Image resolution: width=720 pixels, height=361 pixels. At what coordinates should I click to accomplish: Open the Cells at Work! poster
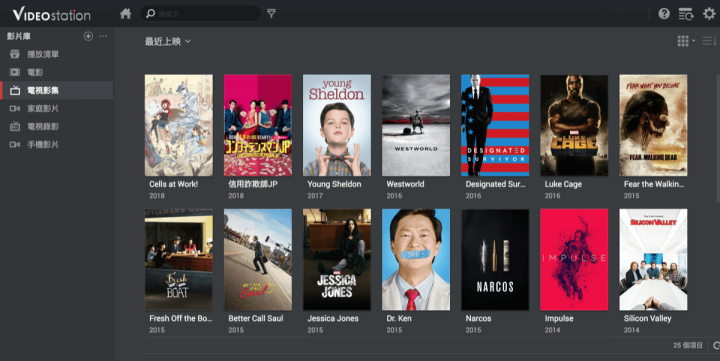pyautogui.click(x=179, y=125)
